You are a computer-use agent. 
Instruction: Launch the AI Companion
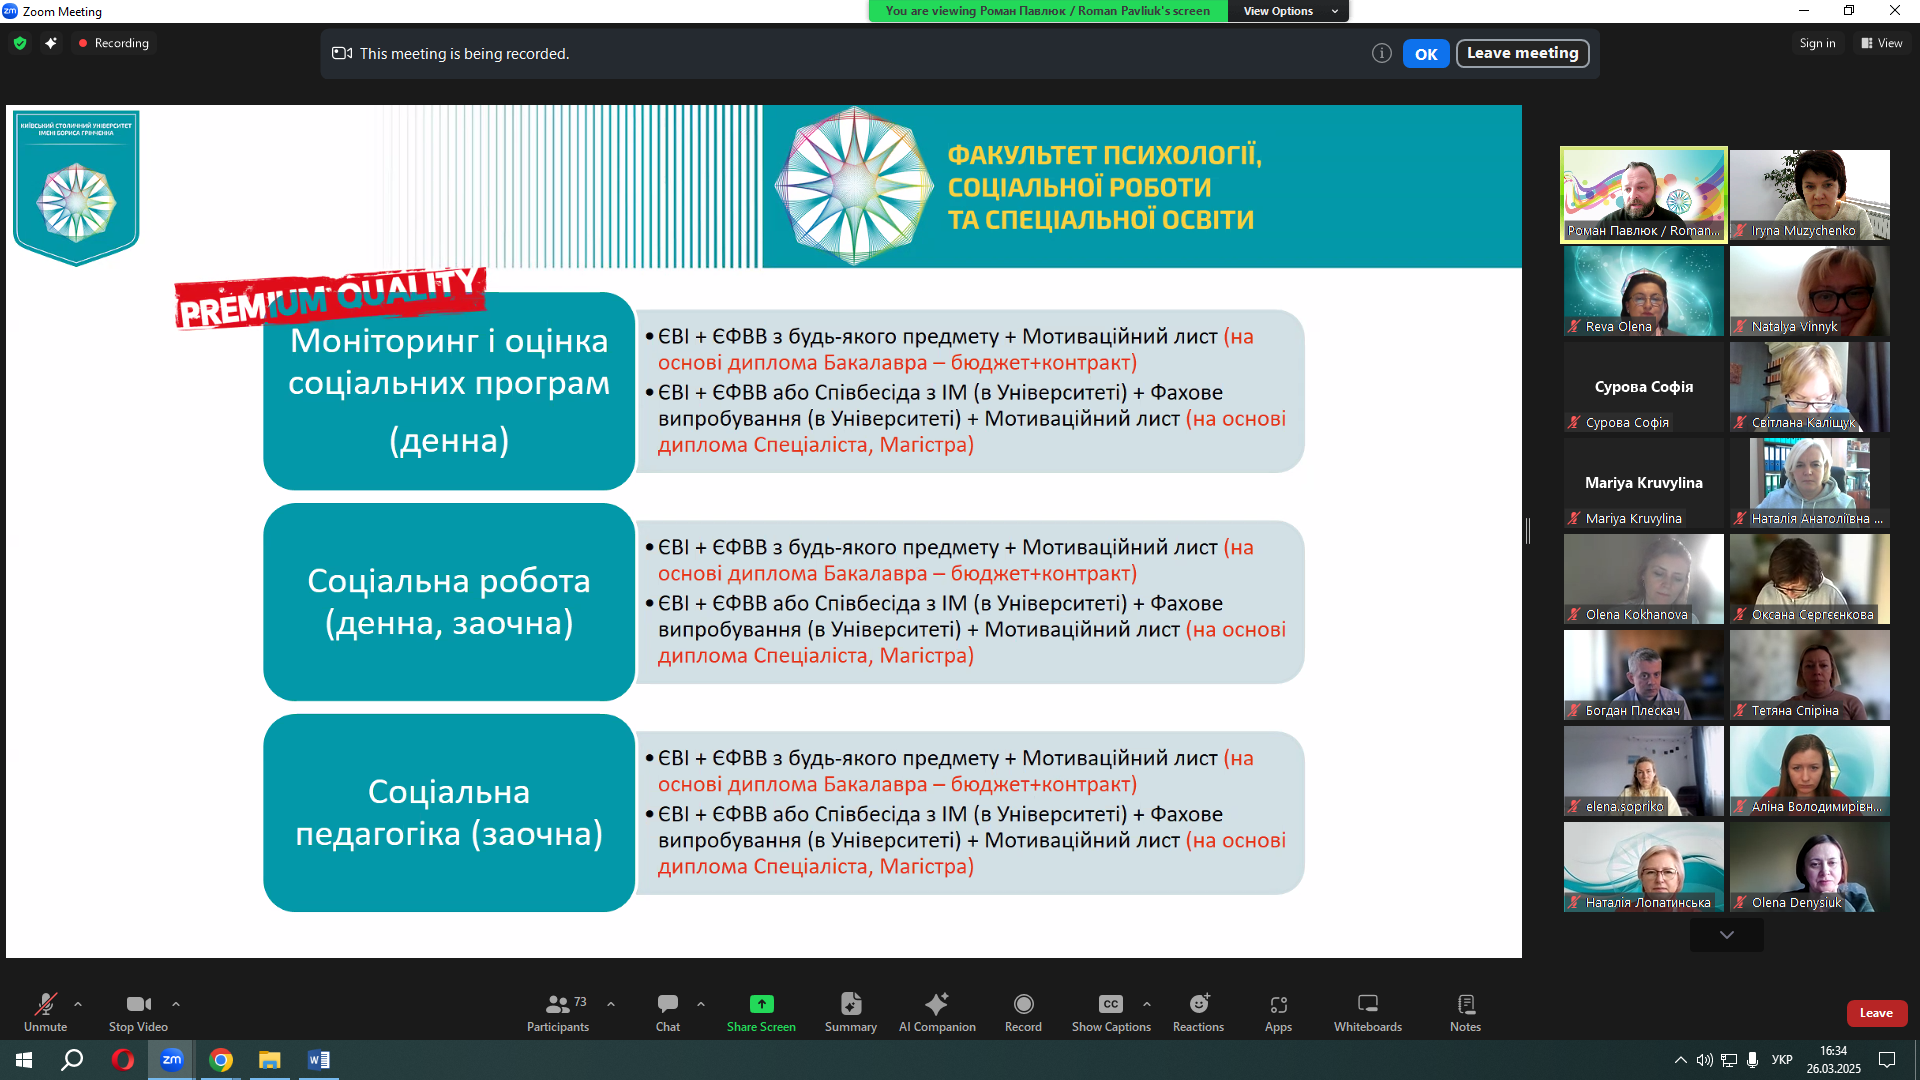click(x=936, y=1012)
